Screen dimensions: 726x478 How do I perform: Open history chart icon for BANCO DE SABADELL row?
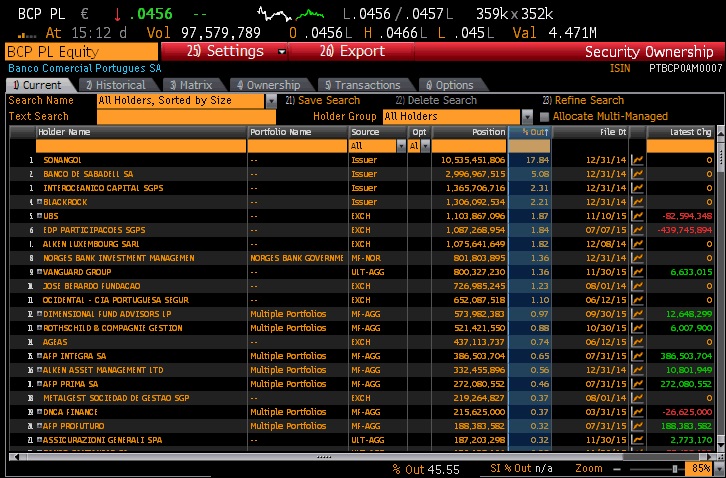[x=638, y=174]
